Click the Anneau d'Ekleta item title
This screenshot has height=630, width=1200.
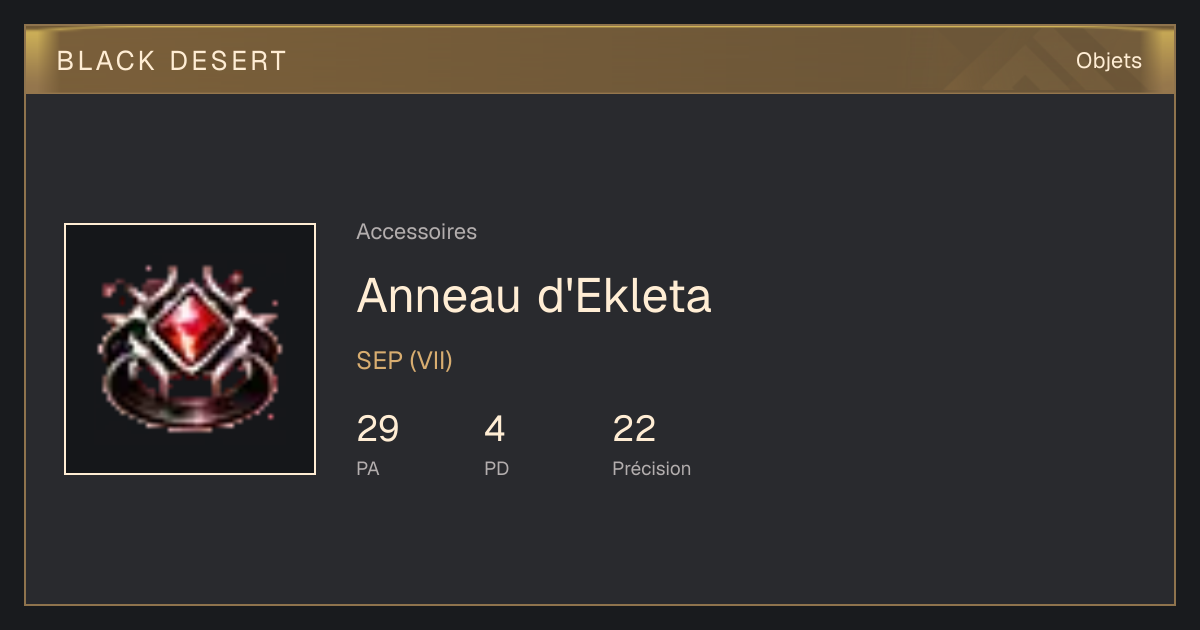click(534, 295)
